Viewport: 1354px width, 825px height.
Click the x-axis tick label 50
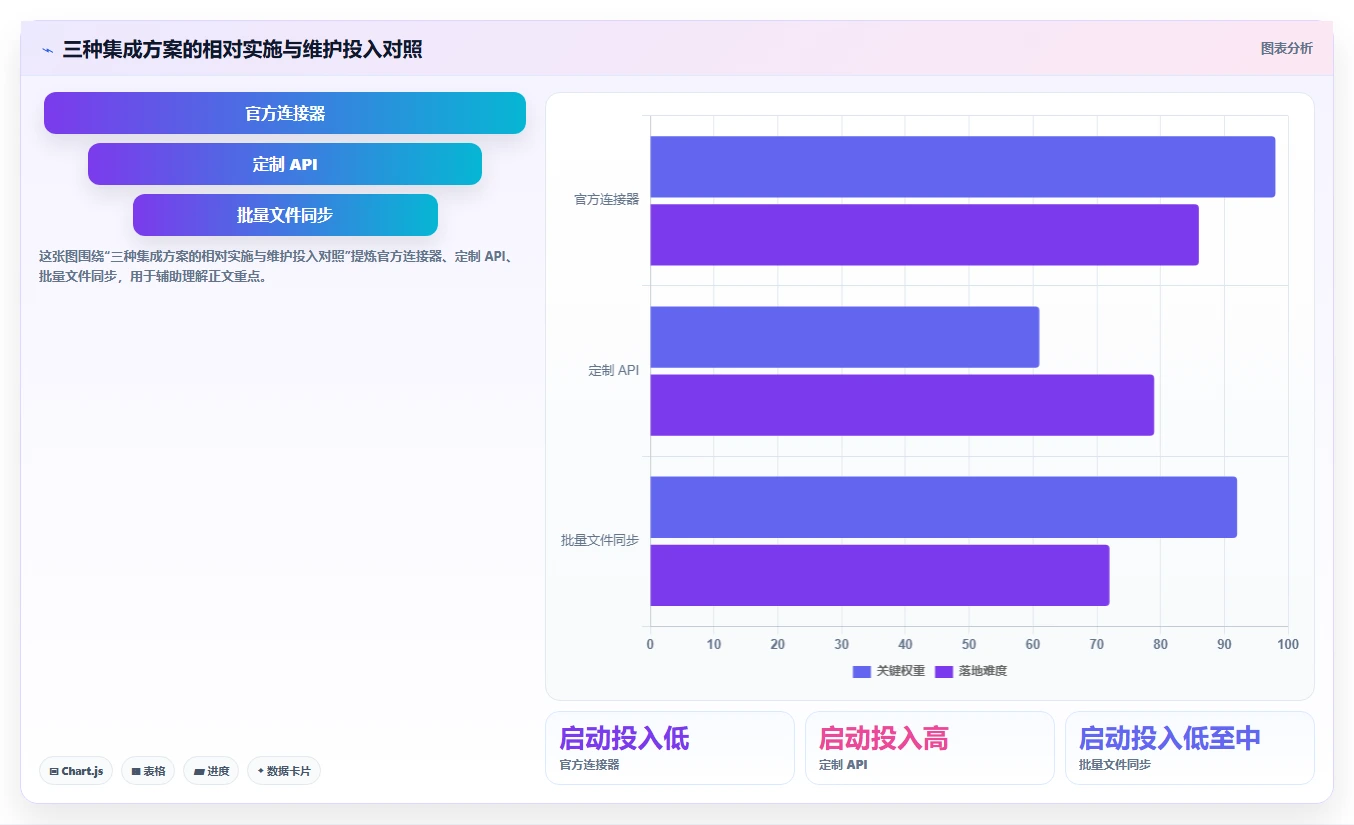tap(969, 644)
